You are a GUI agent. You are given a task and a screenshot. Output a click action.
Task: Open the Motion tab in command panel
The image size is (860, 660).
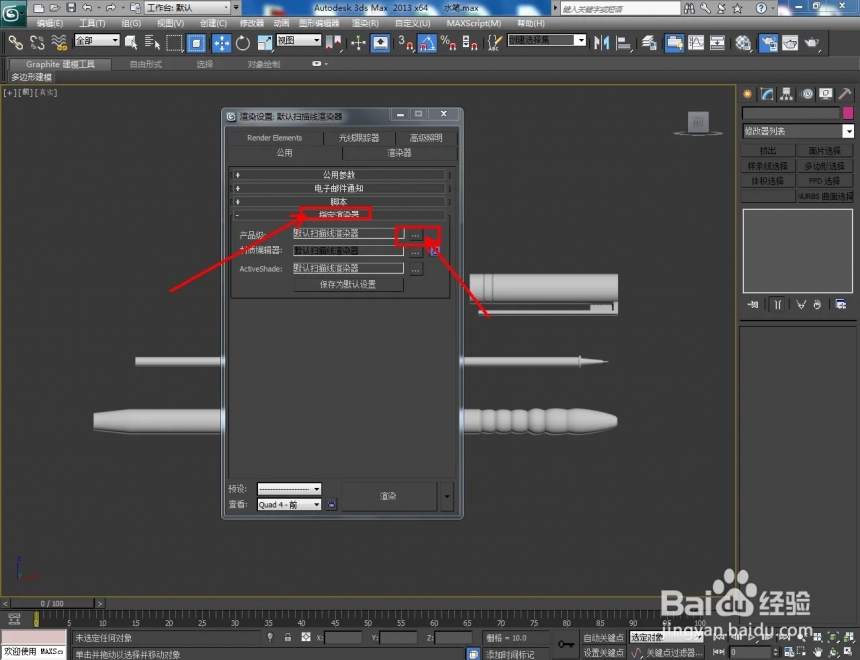click(x=807, y=94)
